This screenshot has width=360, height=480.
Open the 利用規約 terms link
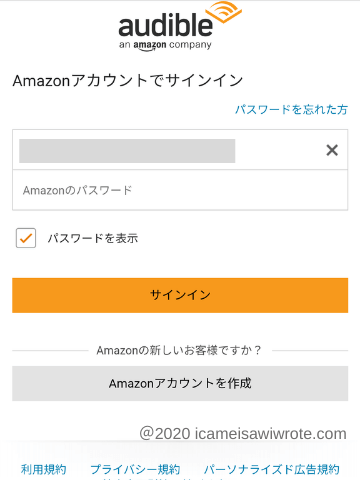click(43, 469)
